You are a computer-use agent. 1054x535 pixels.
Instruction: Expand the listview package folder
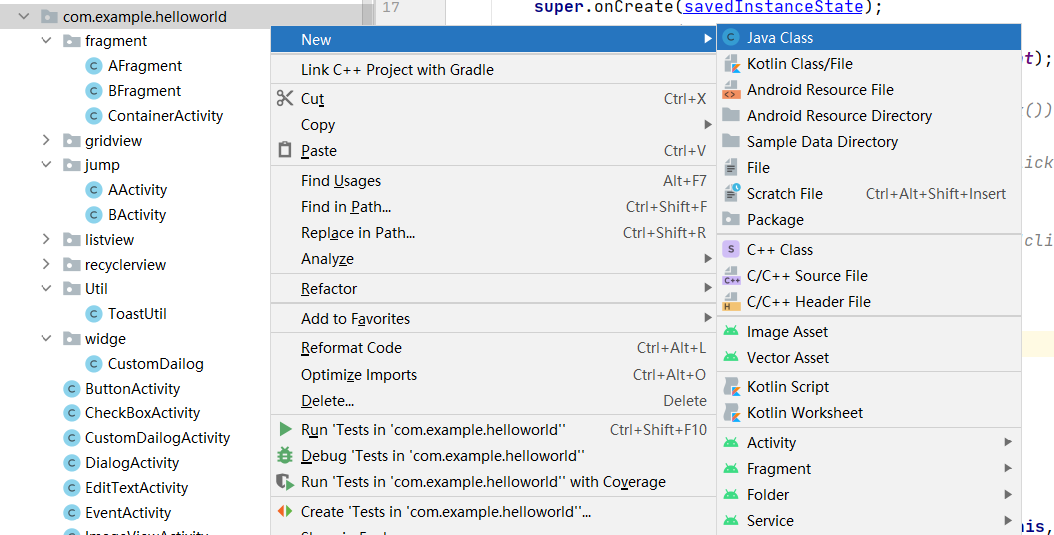click(x=46, y=240)
